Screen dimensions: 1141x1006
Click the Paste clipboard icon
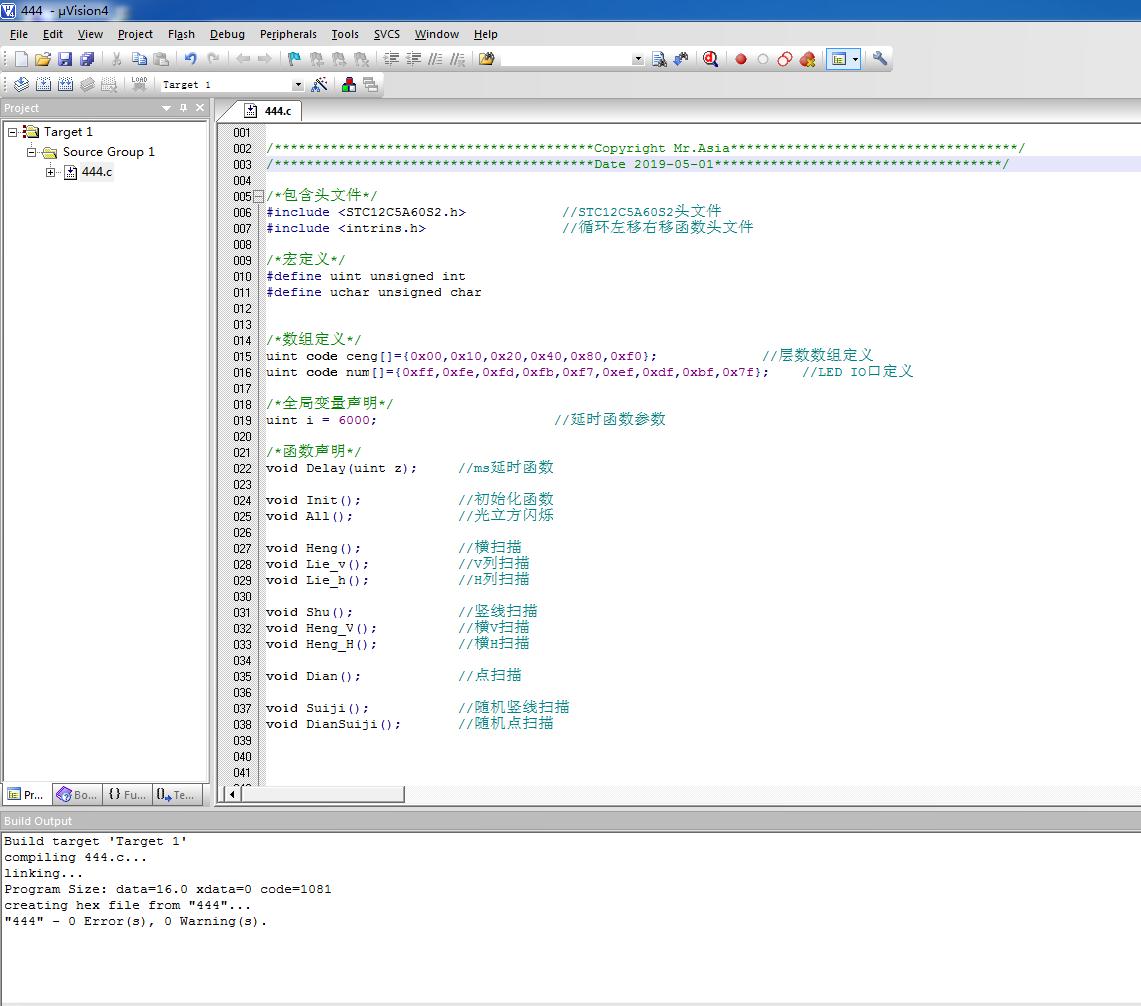coord(161,59)
